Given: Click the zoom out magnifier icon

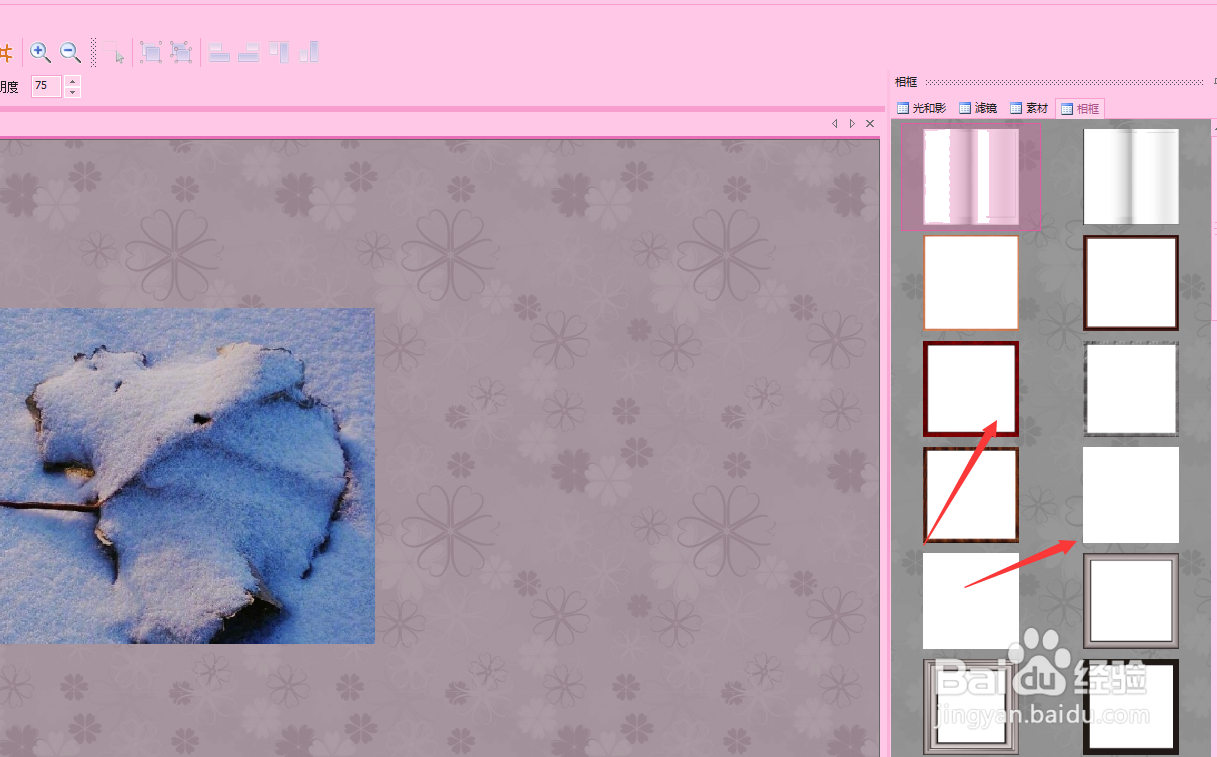Looking at the screenshot, I should [x=70, y=53].
